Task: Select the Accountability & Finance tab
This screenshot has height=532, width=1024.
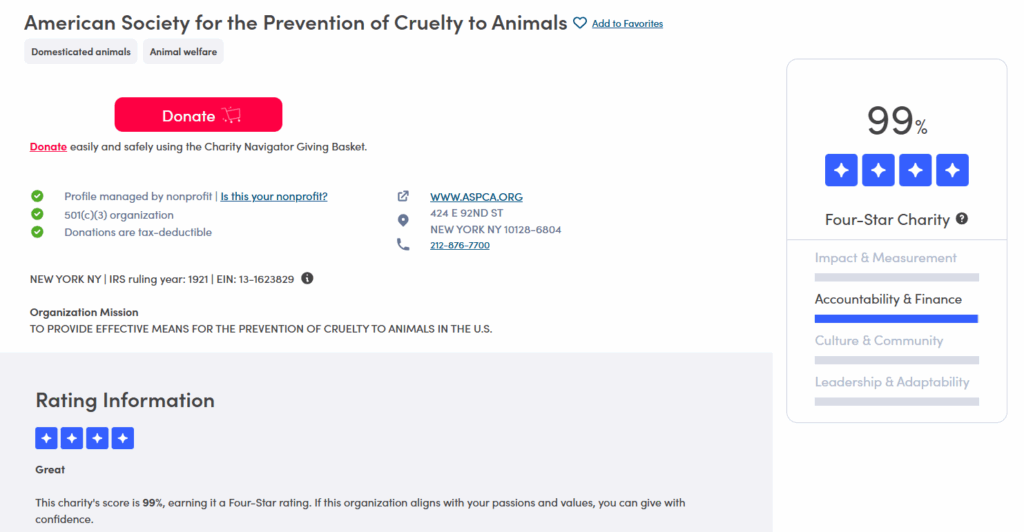Action: 888,299
